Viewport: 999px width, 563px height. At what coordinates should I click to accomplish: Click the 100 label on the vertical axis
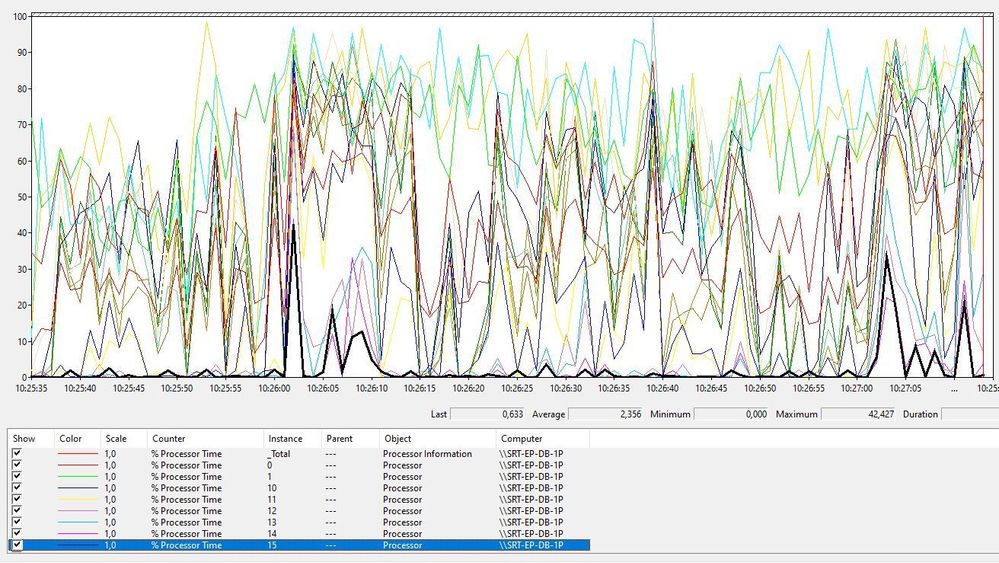click(x=20, y=16)
